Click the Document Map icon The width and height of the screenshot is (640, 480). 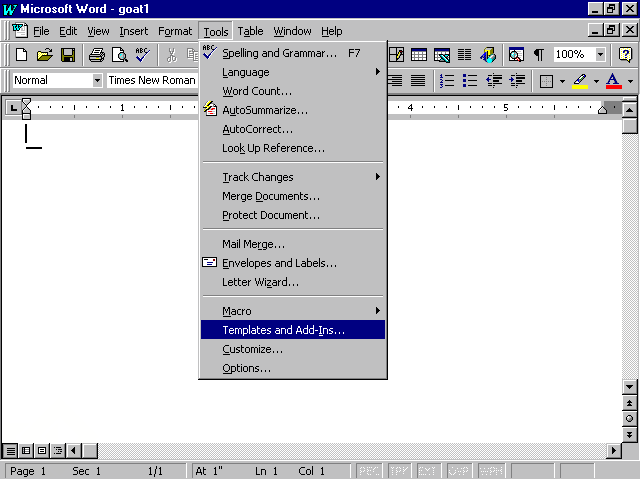(516, 54)
